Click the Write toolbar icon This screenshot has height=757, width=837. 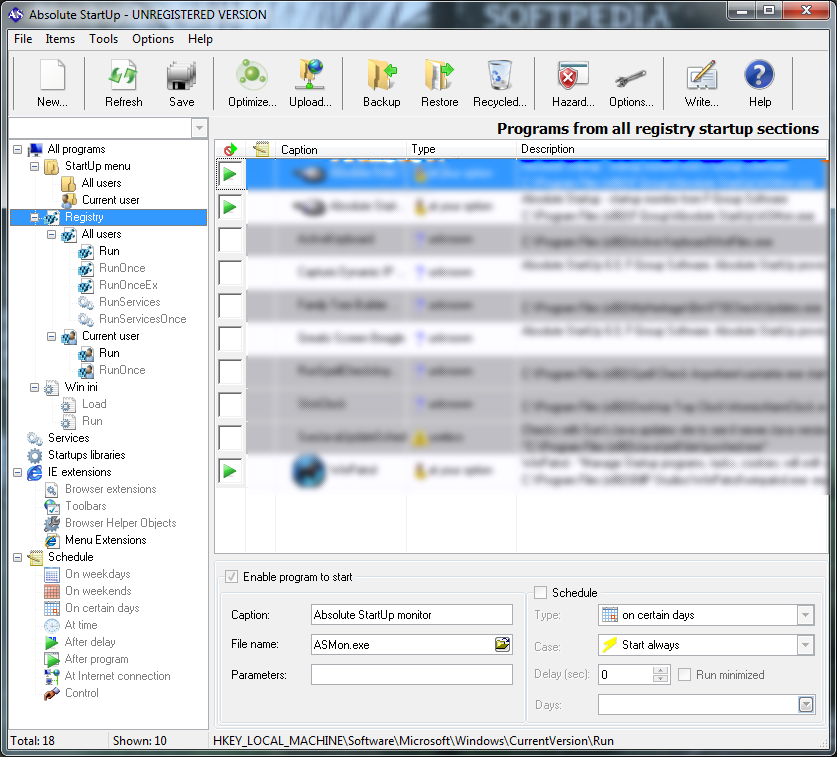tap(701, 83)
